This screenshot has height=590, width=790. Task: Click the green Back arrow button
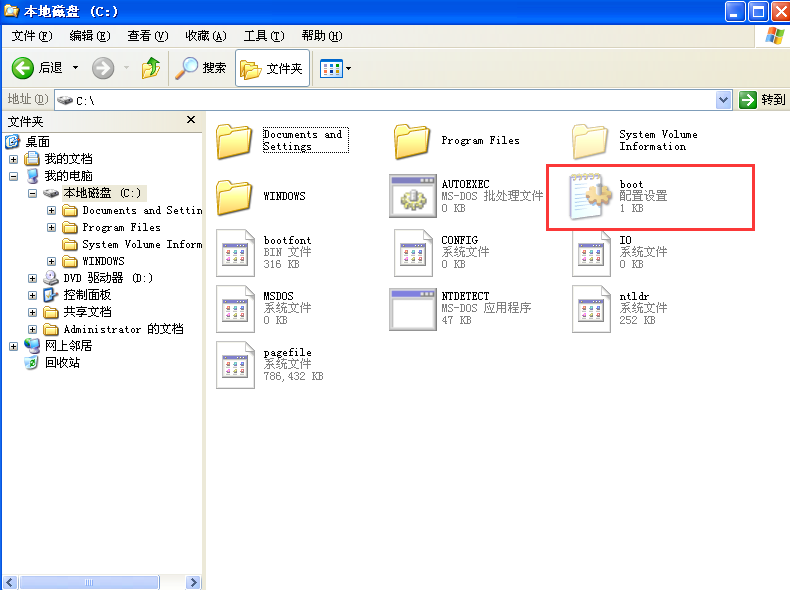pyautogui.click(x=23, y=68)
